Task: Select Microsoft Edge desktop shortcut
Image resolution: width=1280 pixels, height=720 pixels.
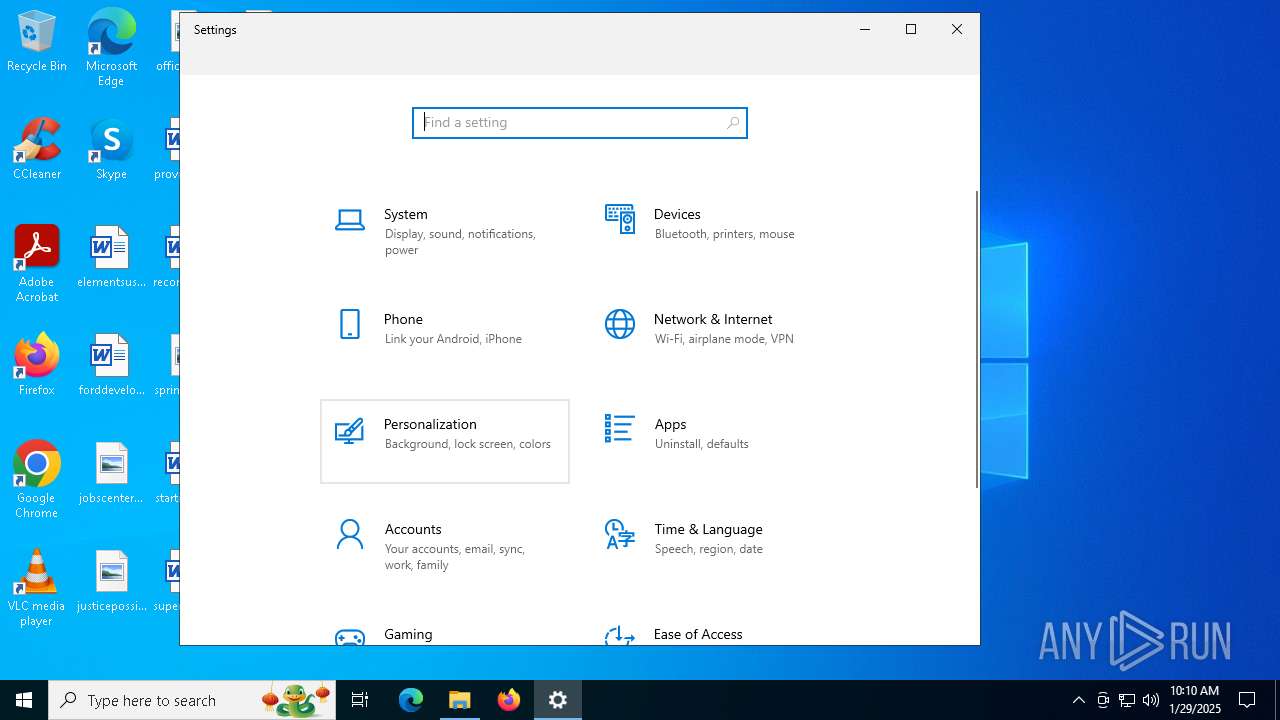Action: (111, 47)
